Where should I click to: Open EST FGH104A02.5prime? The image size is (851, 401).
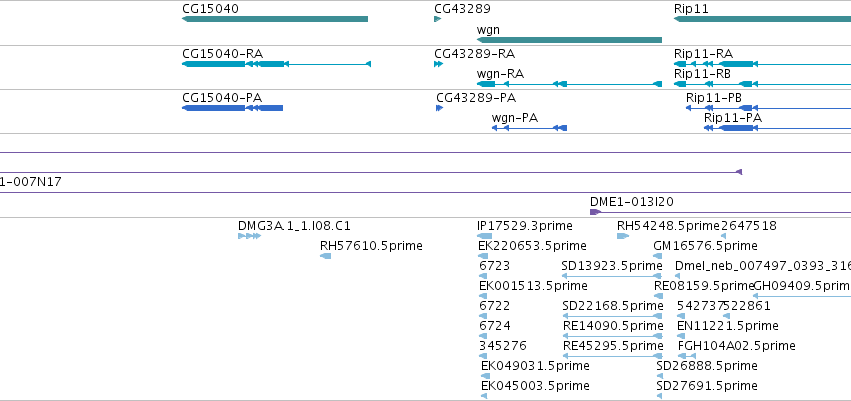click(x=687, y=357)
